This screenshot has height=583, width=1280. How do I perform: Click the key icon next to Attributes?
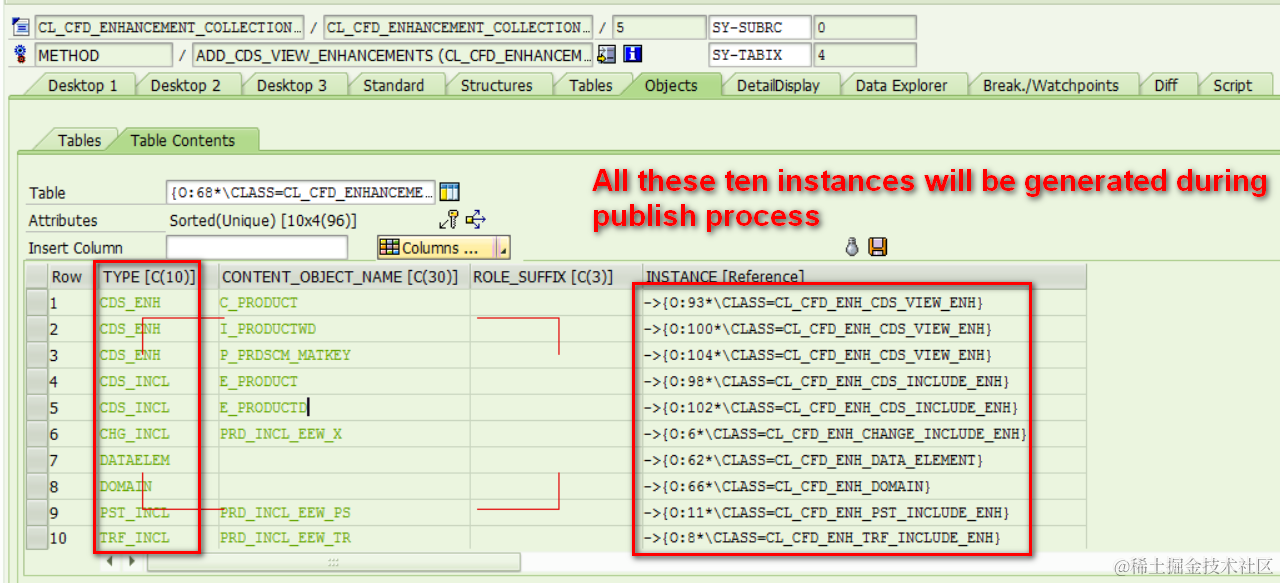(449, 219)
